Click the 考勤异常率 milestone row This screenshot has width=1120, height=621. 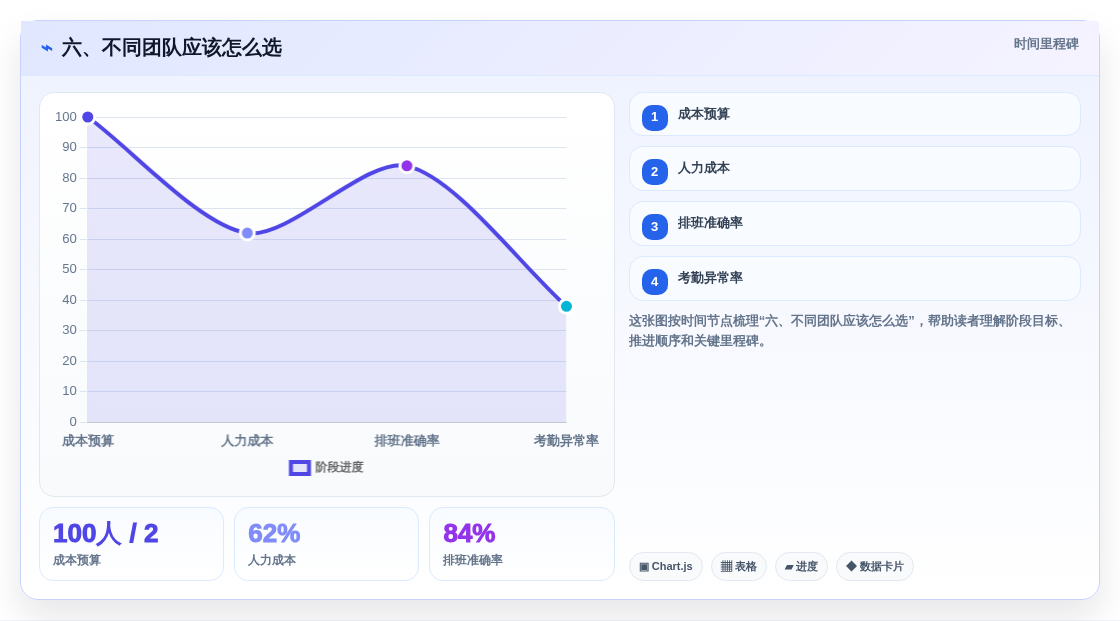coord(854,279)
